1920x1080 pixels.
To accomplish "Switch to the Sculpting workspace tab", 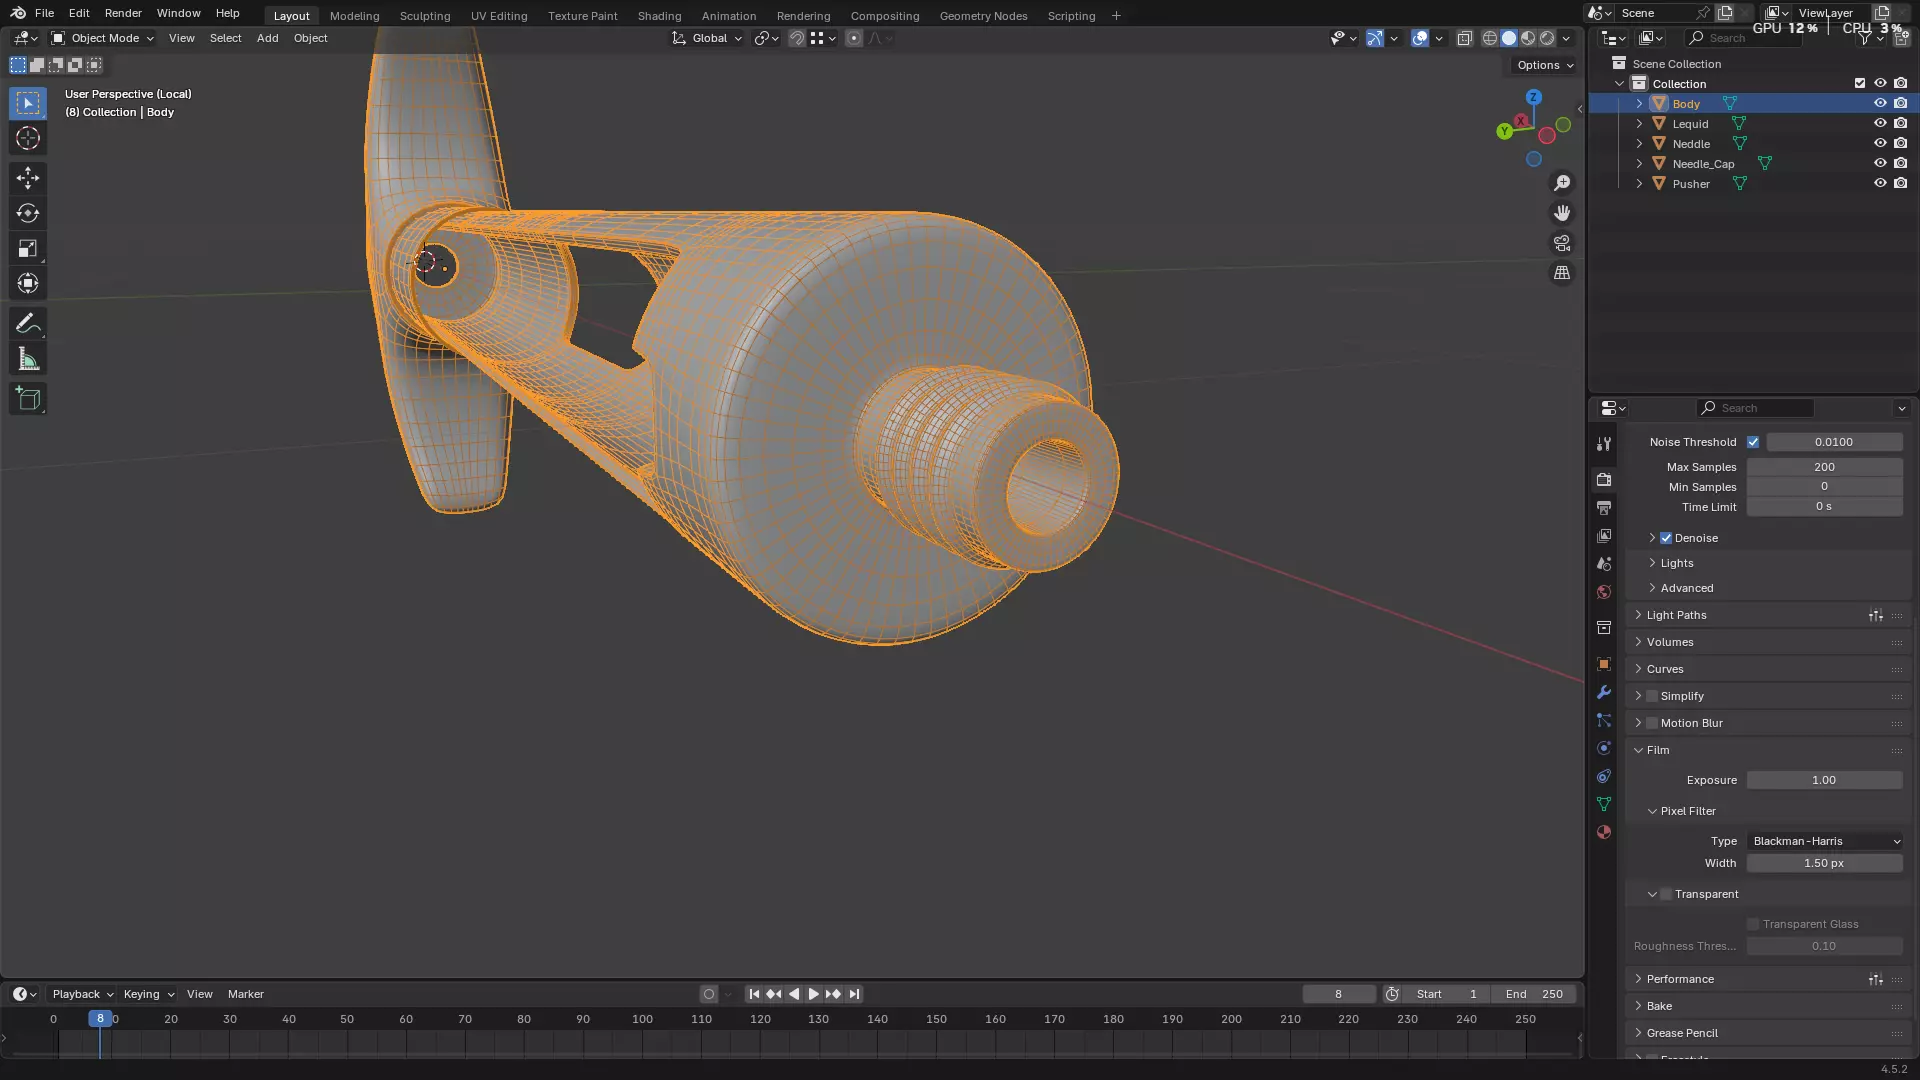I will click(x=424, y=16).
